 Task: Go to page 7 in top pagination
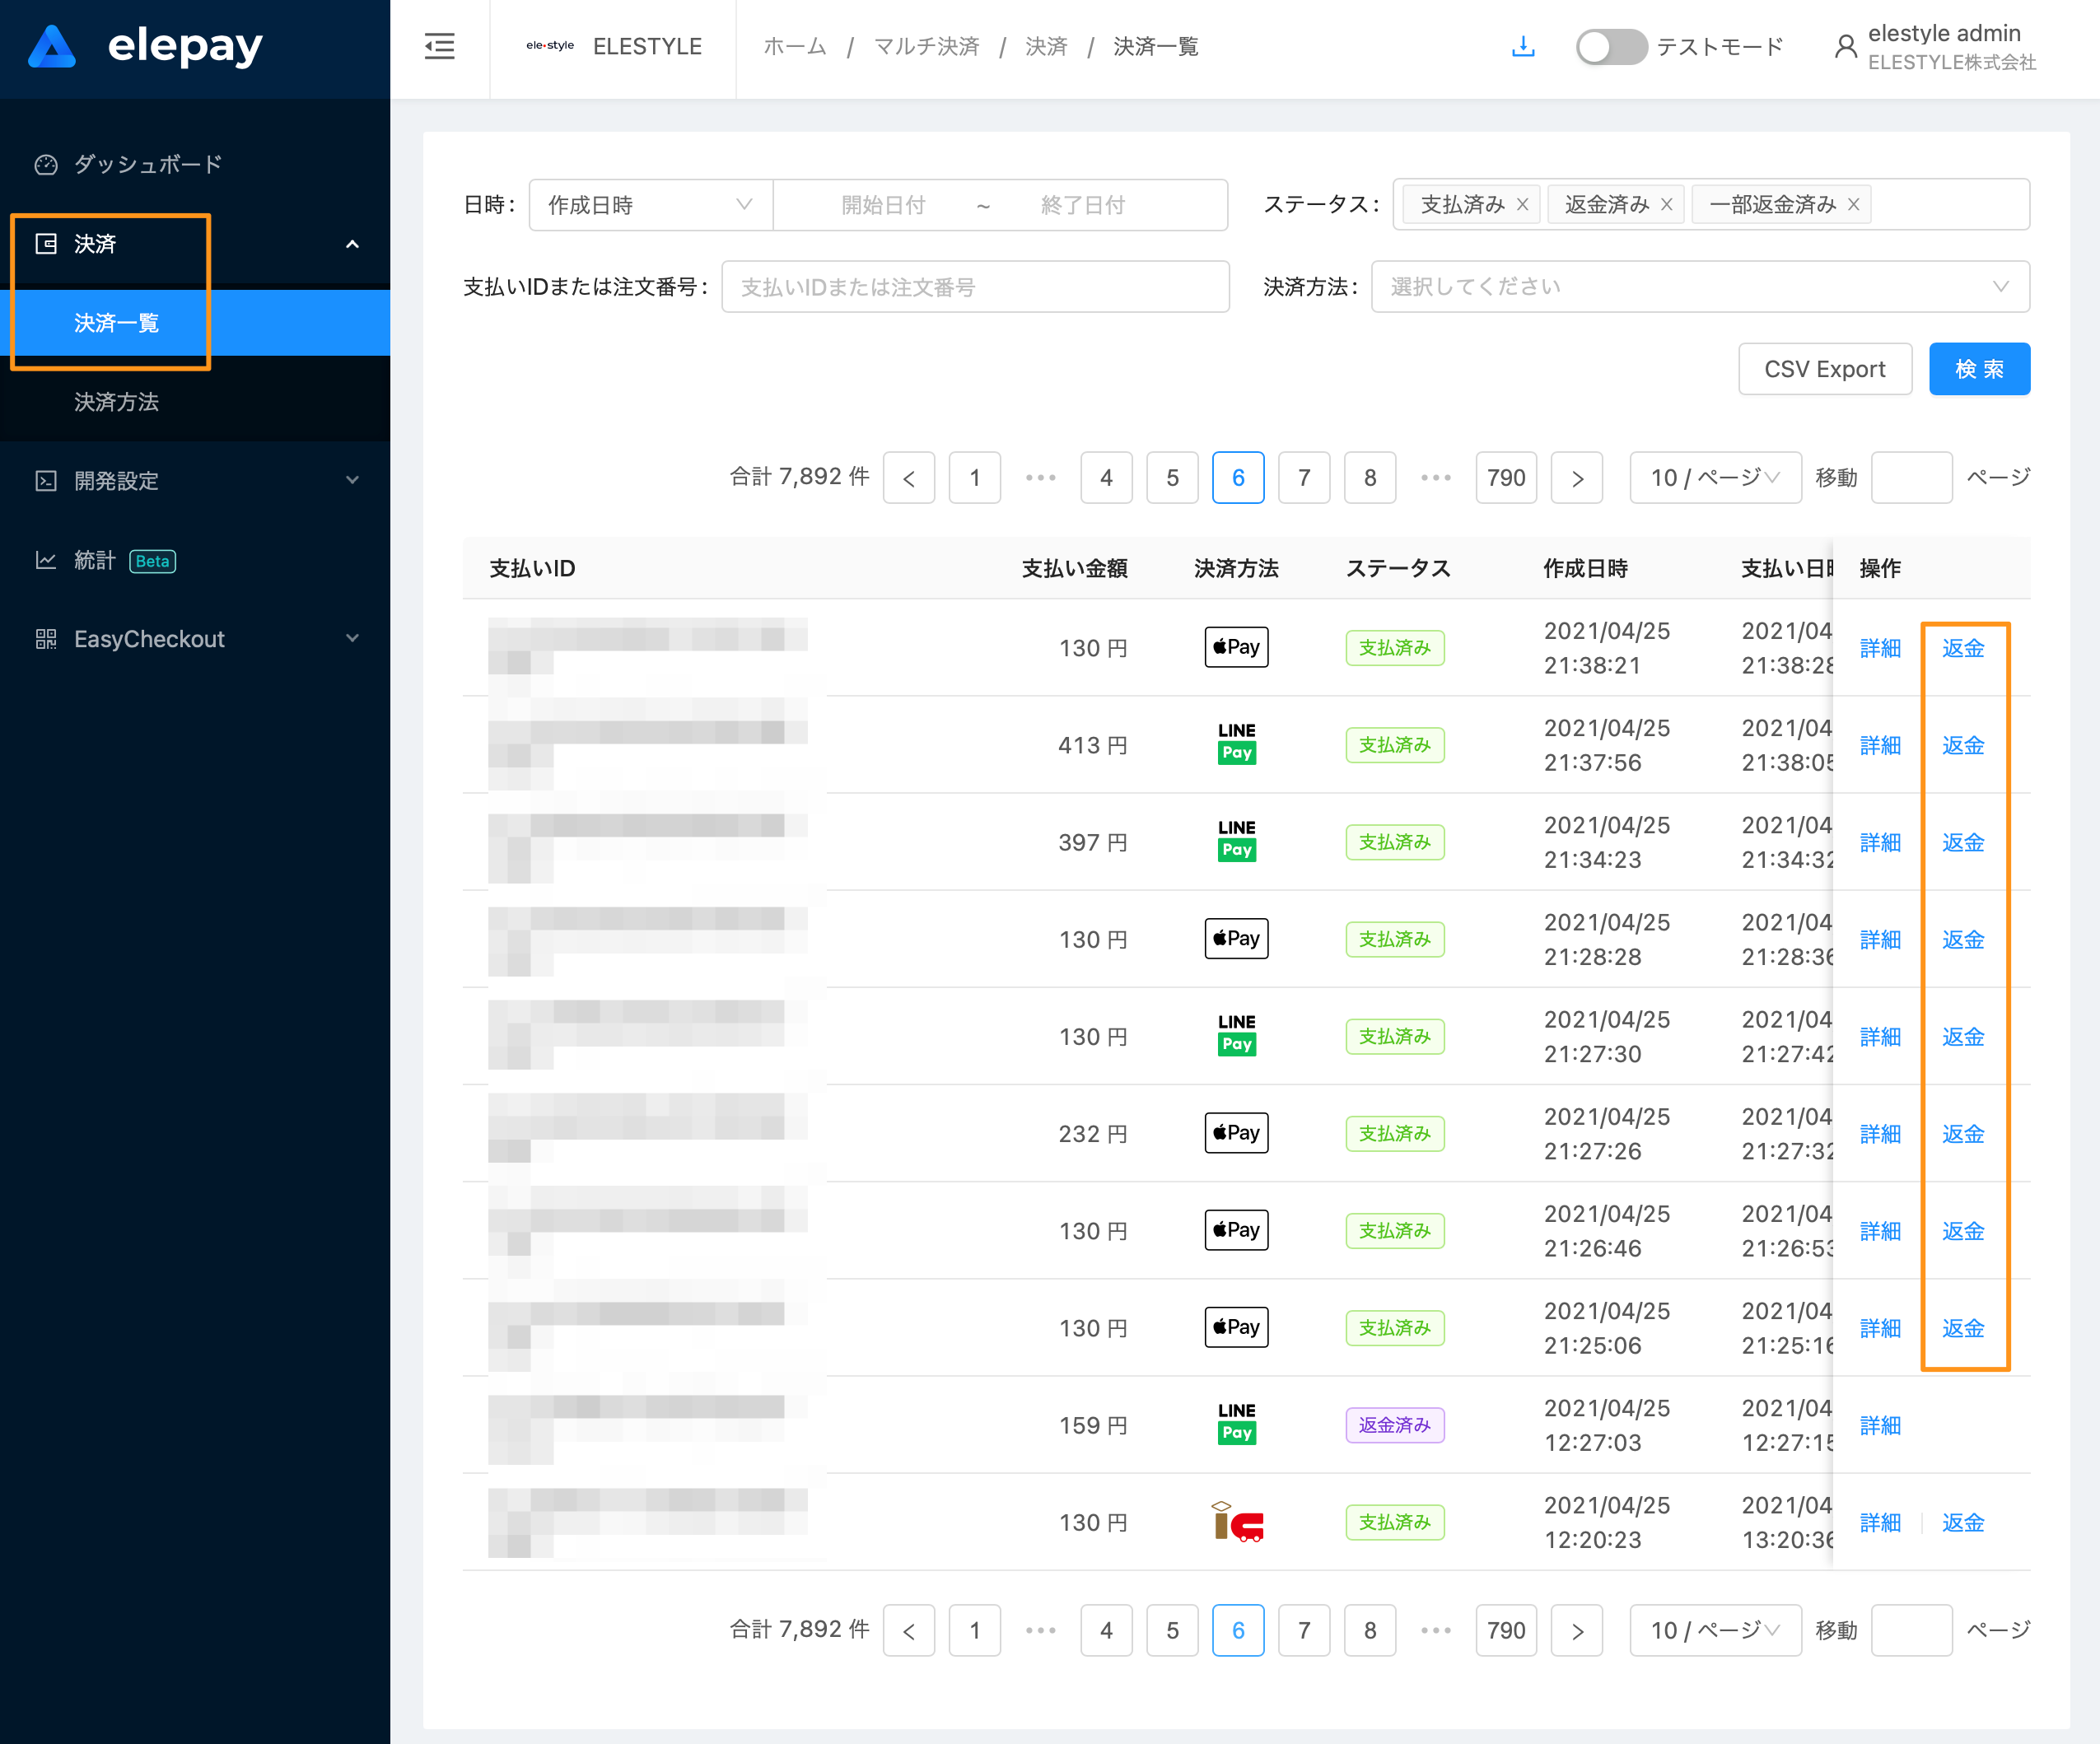pyautogui.click(x=1303, y=478)
